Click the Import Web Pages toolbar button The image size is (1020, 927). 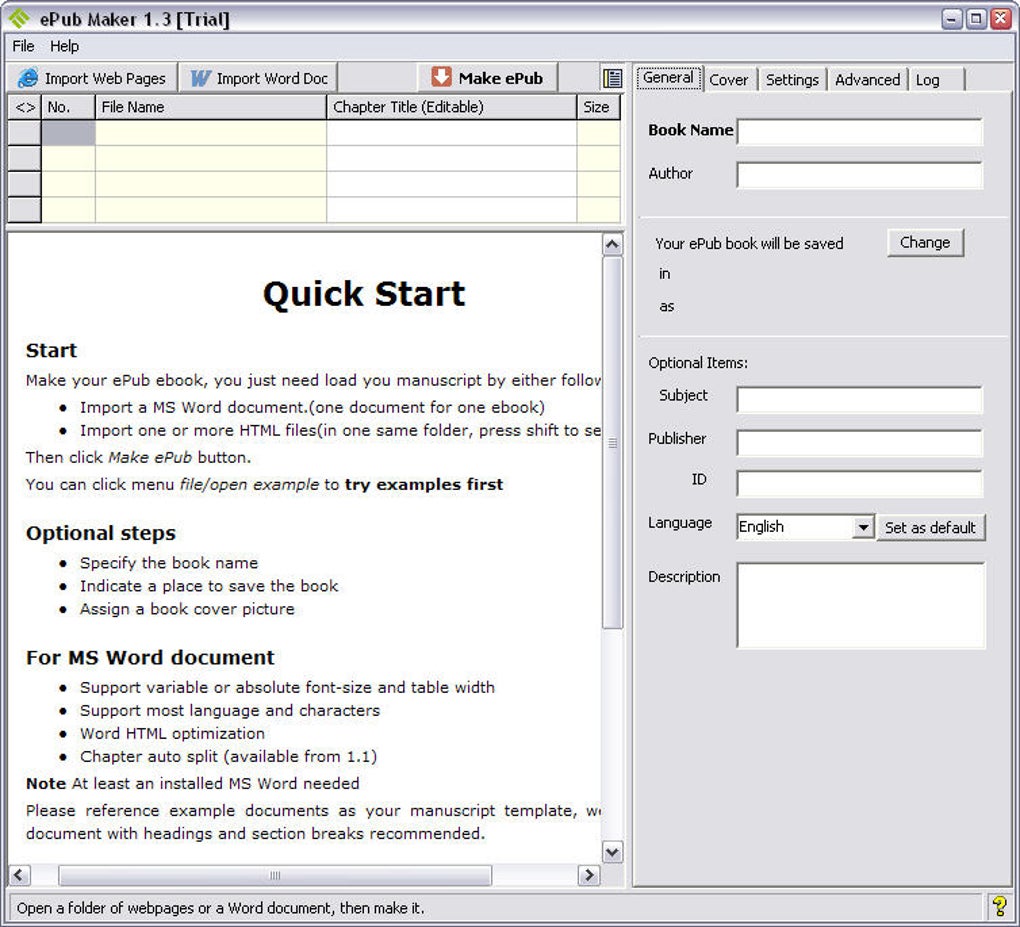click(91, 78)
